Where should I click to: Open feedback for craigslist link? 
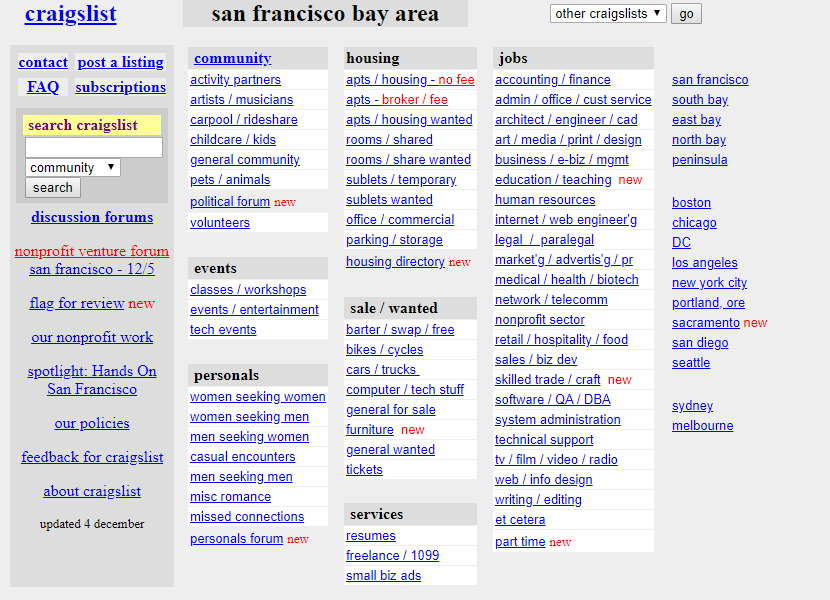(x=92, y=457)
